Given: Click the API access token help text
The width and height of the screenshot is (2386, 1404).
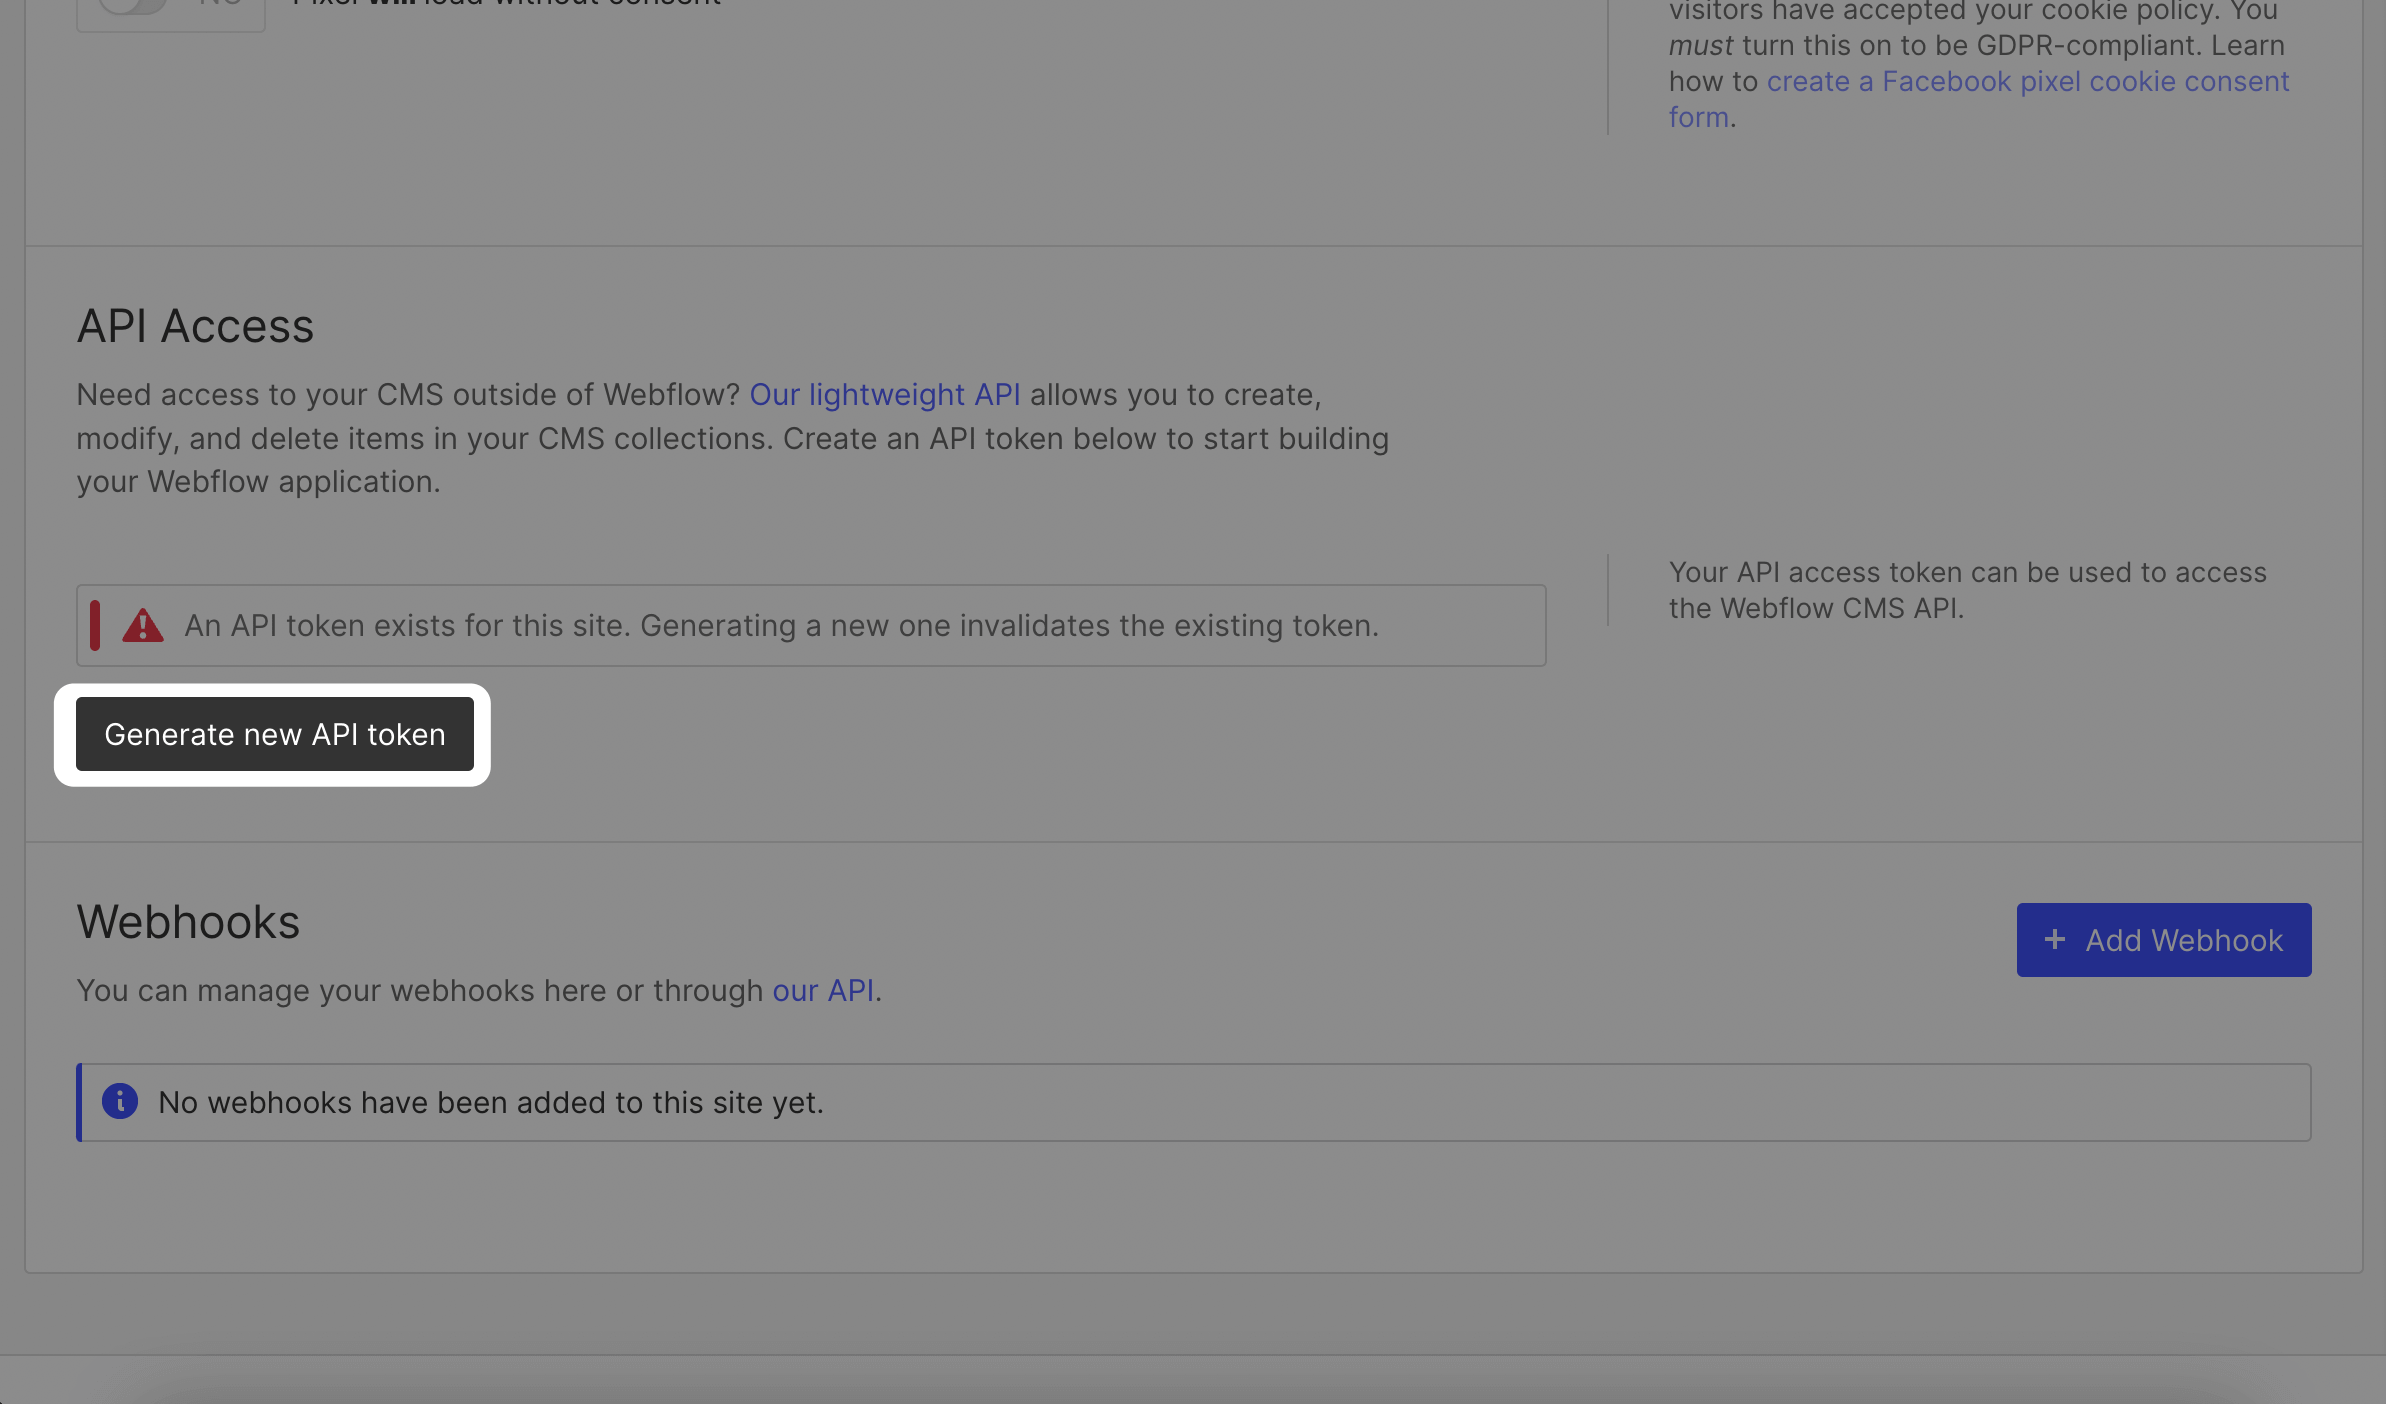Looking at the screenshot, I should coord(1966,590).
